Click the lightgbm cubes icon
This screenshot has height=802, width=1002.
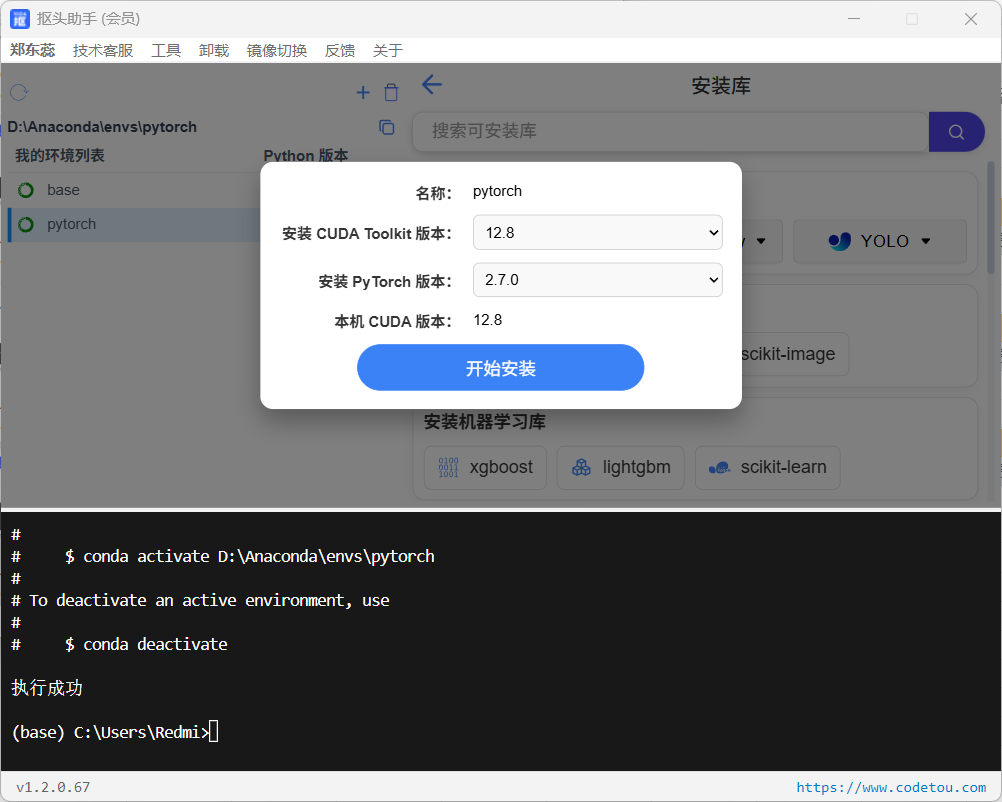(581, 467)
